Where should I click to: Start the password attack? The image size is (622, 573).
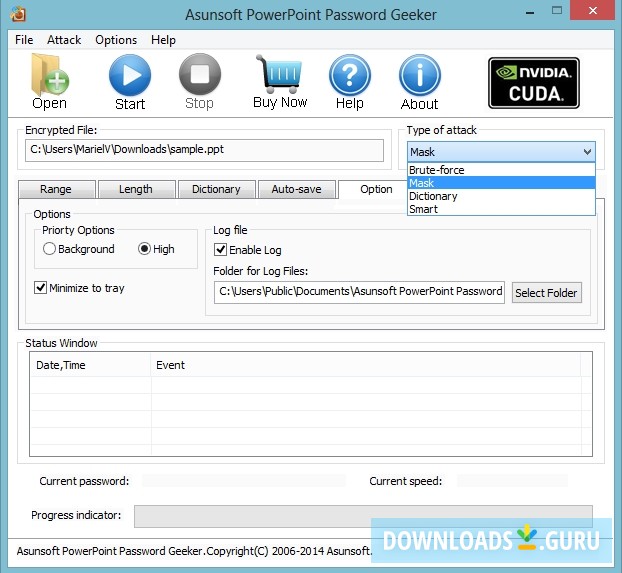tap(130, 75)
